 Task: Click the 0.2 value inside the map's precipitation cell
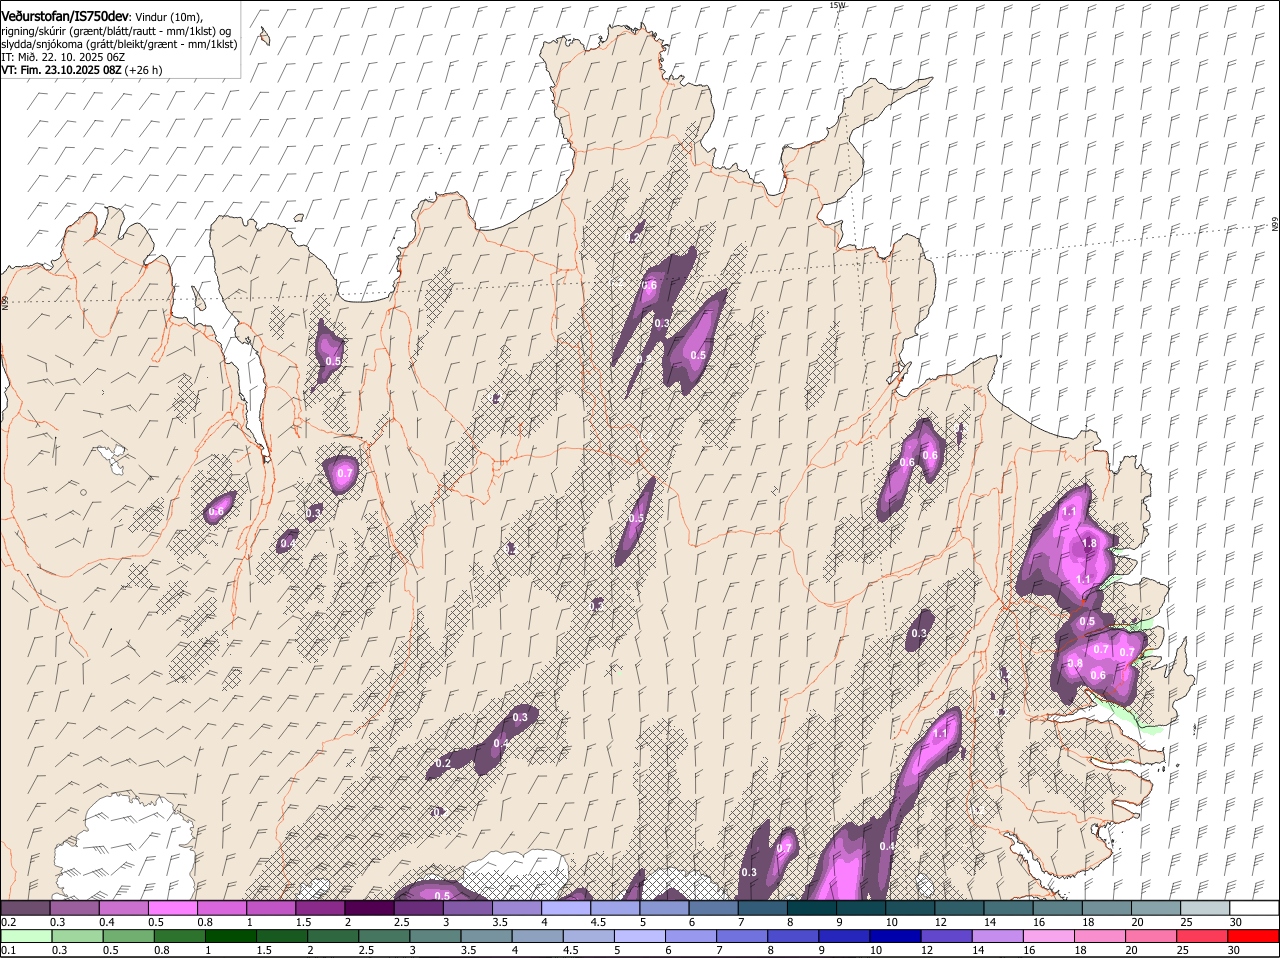tap(444, 763)
